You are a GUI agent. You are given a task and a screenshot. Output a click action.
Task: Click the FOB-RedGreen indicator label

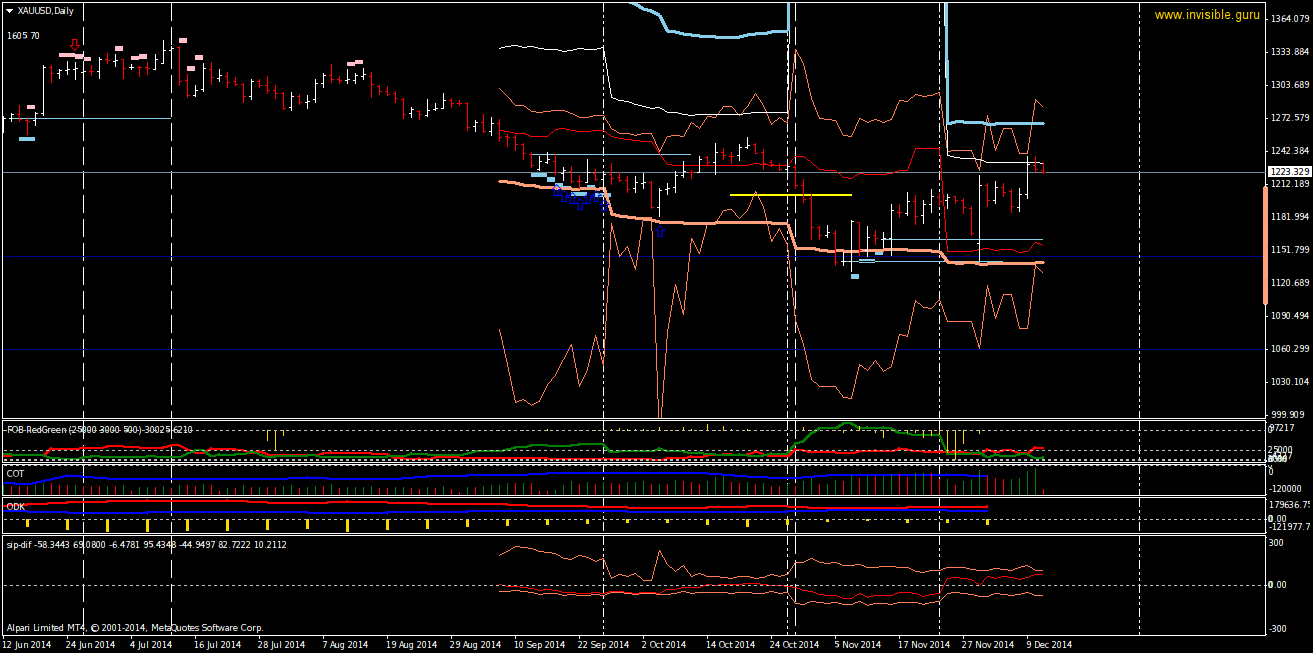100,429
